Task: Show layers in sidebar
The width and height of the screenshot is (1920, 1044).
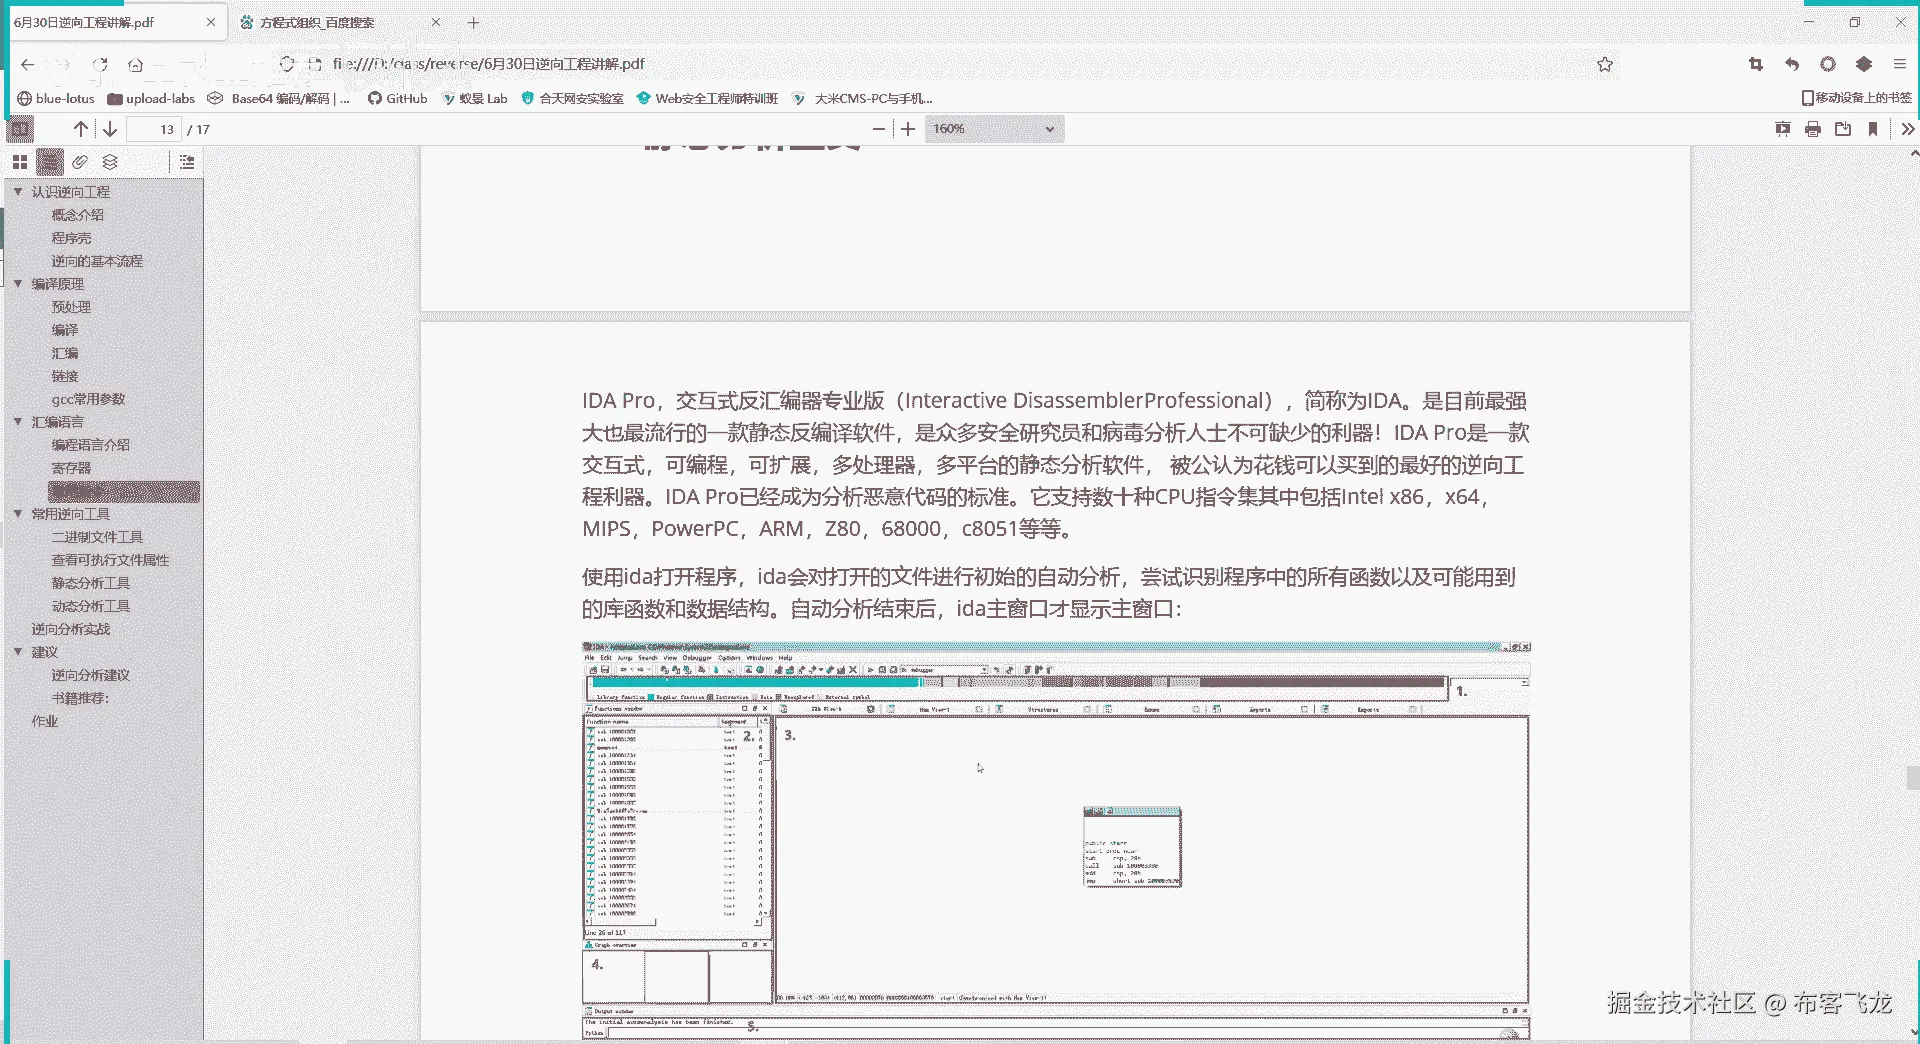Action: point(110,162)
